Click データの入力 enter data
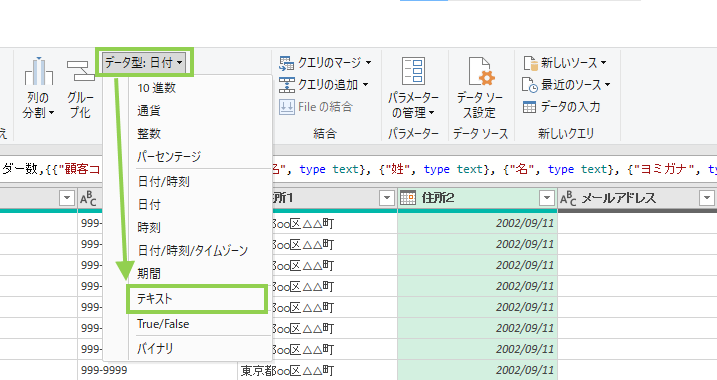The height and width of the screenshot is (380, 717). [561, 107]
